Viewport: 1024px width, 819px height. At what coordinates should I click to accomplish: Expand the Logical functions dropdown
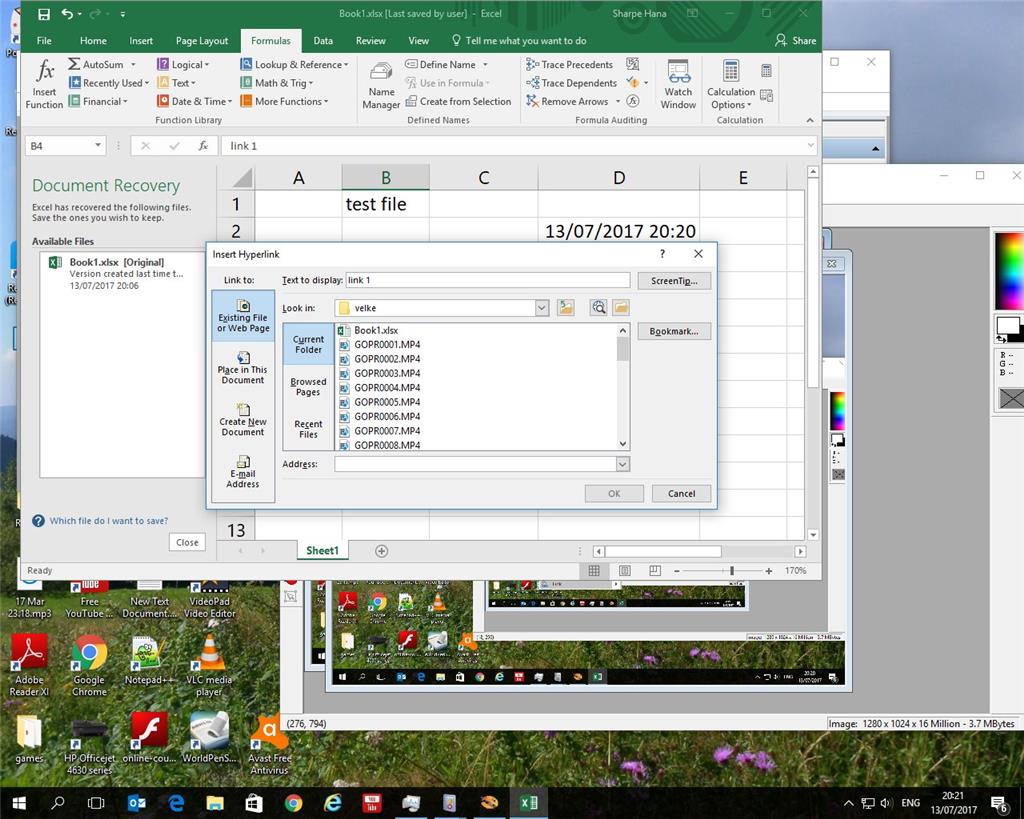[x=207, y=65]
